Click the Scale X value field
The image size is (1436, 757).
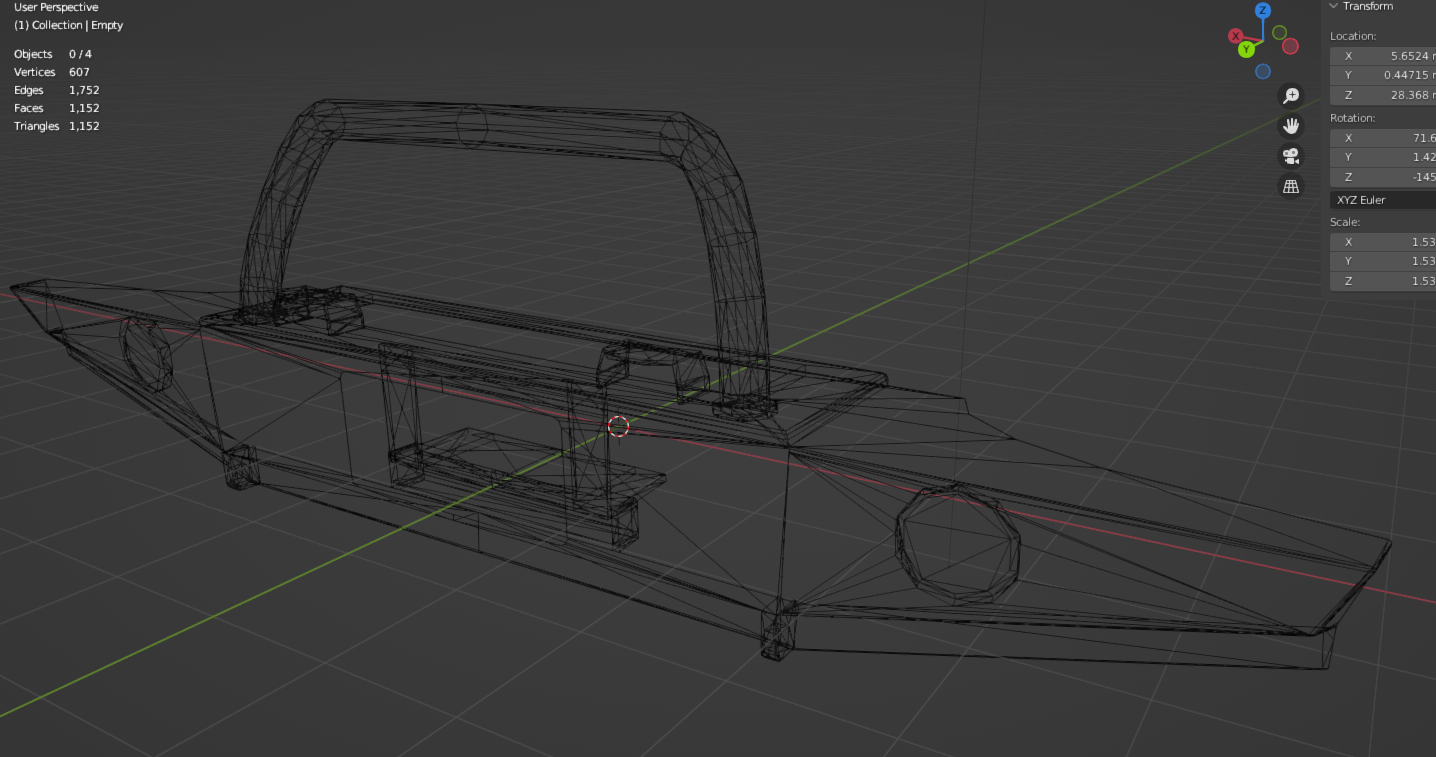pyautogui.click(x=1384, y=242)
